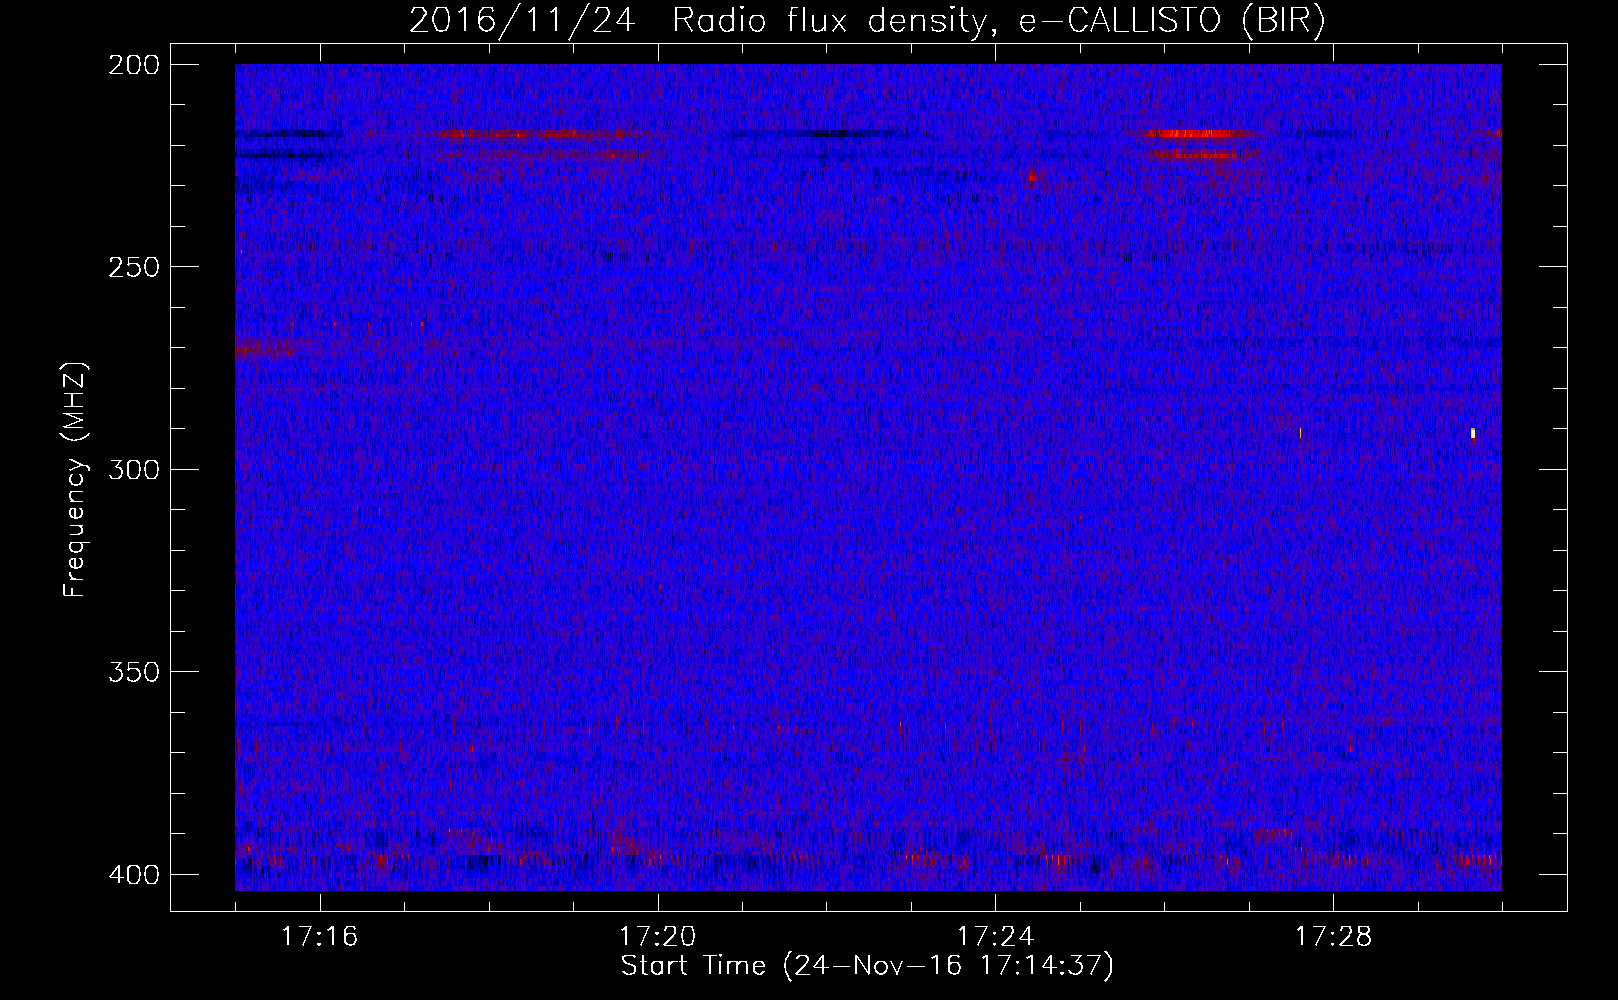Click the 350 frequency axis label
Screen dimensions: 1618x1000
(133, 672)
